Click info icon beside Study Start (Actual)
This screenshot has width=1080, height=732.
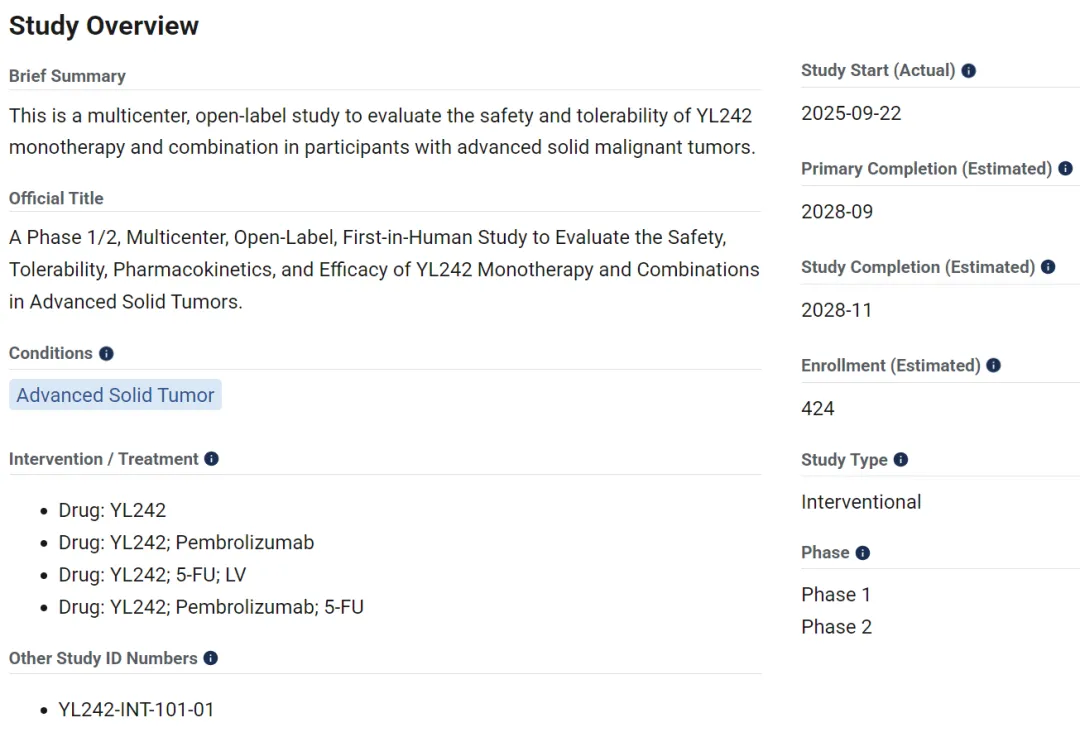pos(968,71)
